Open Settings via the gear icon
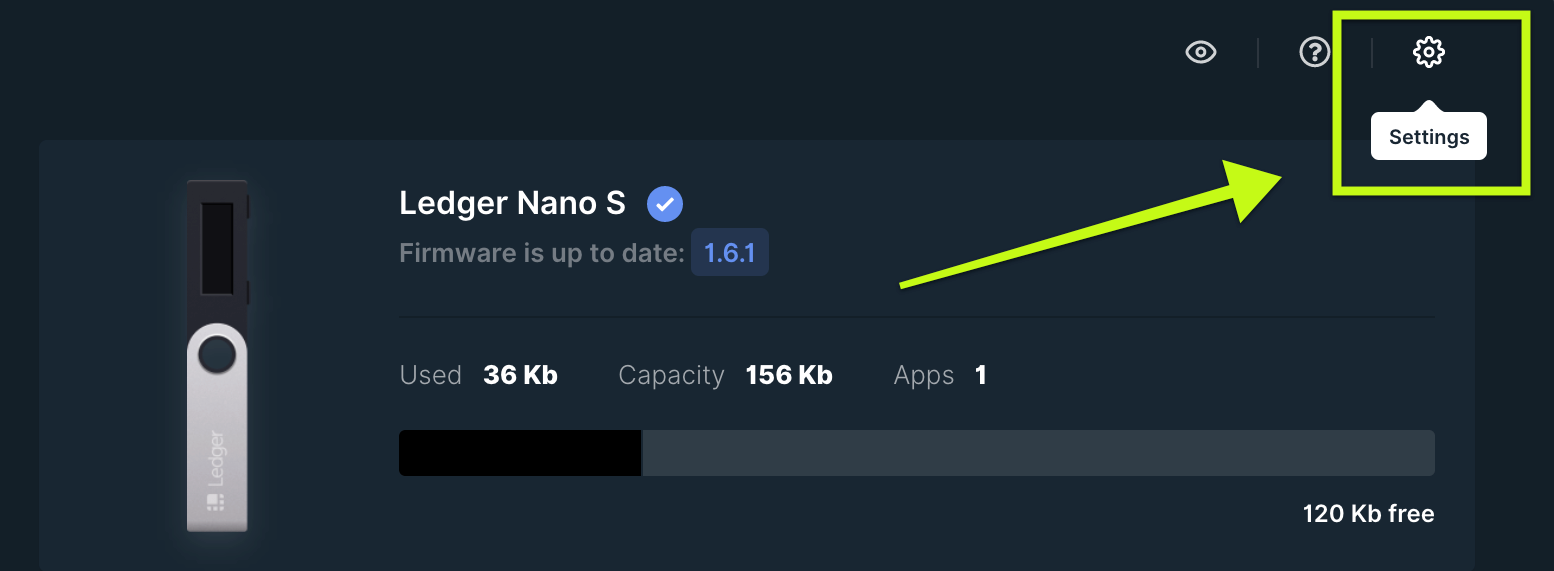 (x=1428, y=52)
